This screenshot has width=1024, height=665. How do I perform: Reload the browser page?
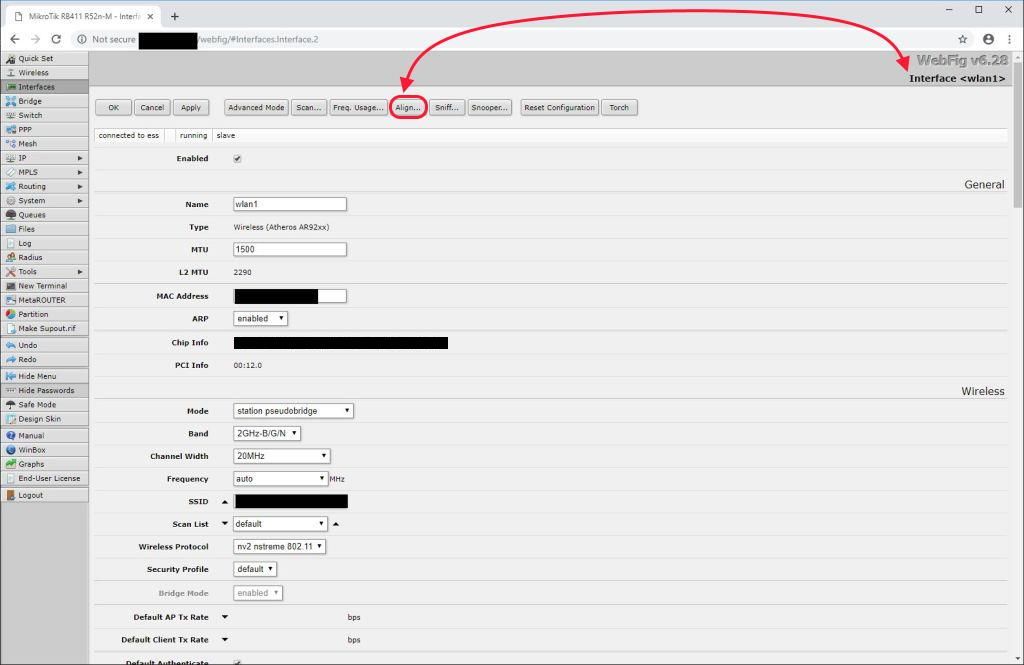pos(56,39)
